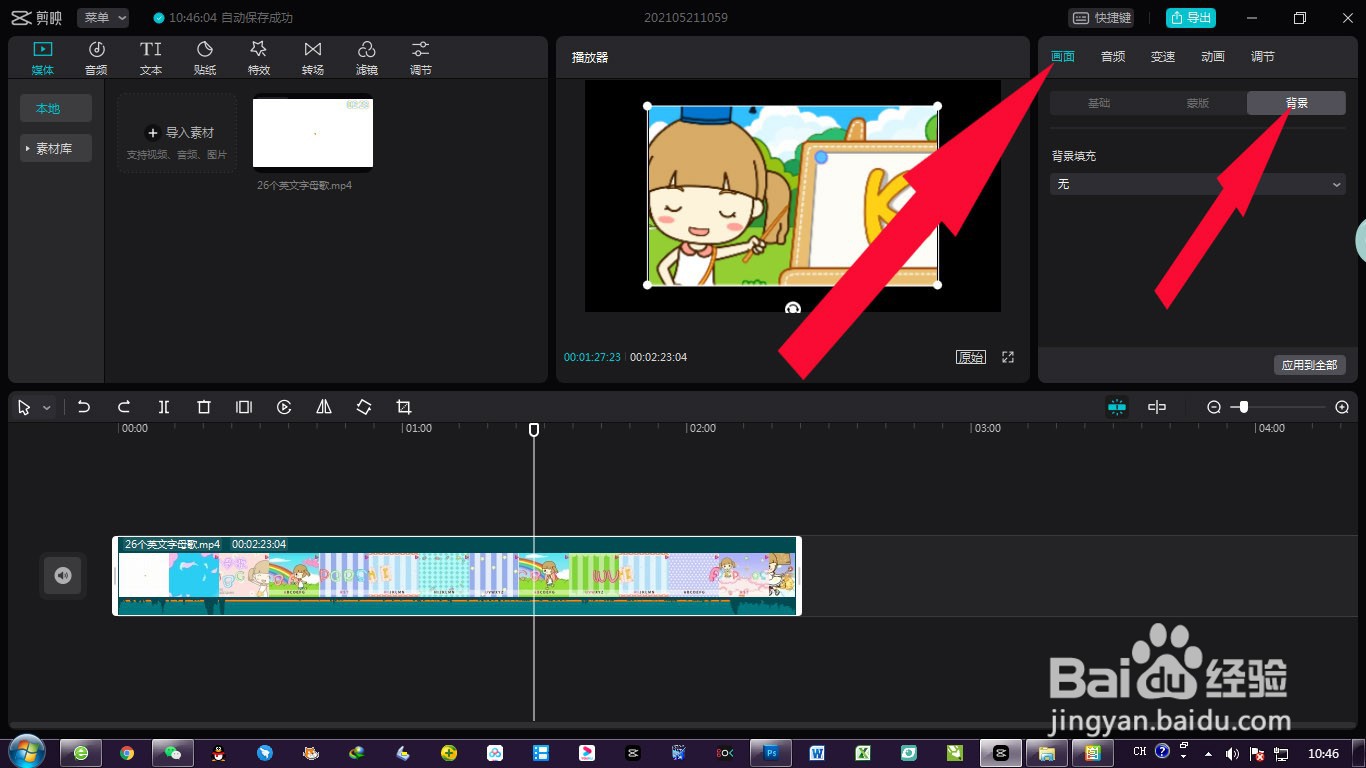Toggle fullscreen preview in player
1366x768 pixels.
[1008, 357]
